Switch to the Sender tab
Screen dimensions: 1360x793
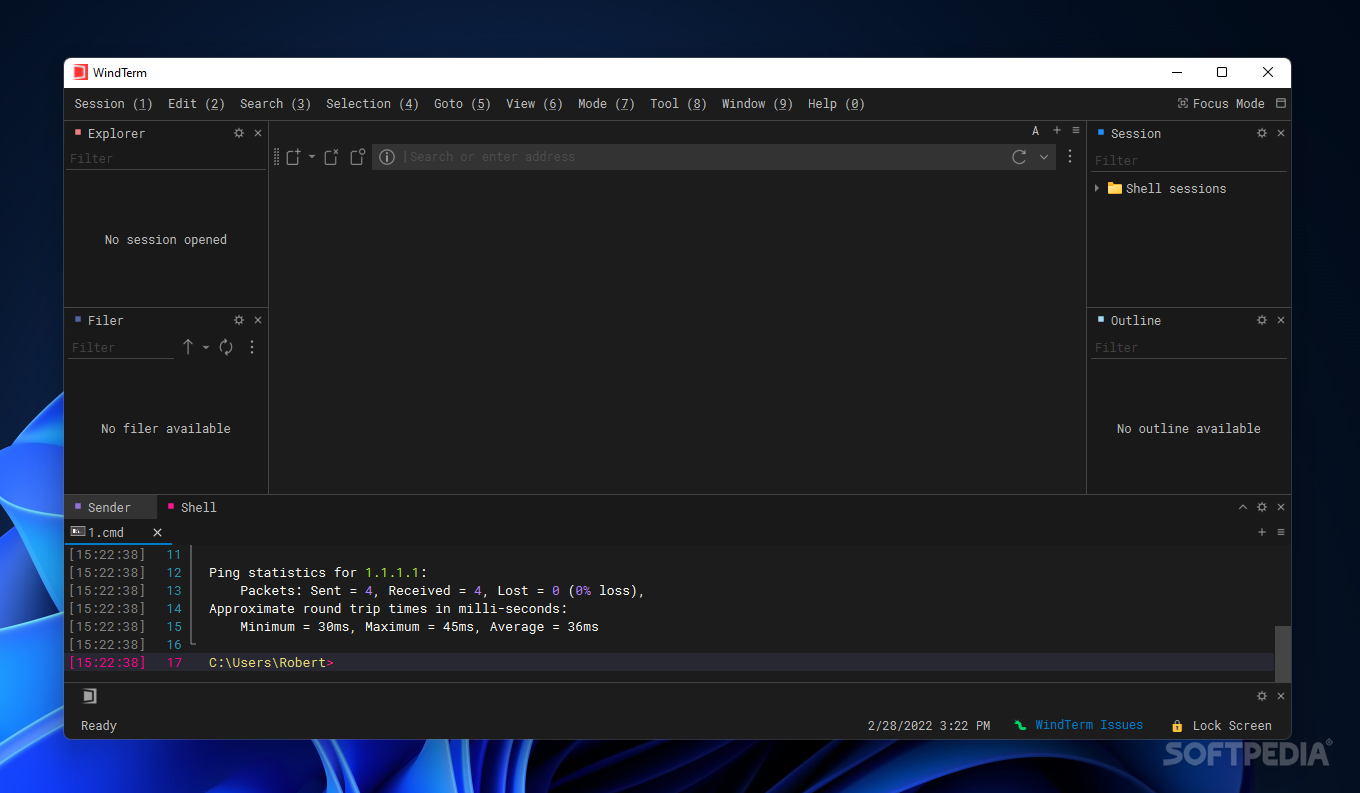(109, 507)
